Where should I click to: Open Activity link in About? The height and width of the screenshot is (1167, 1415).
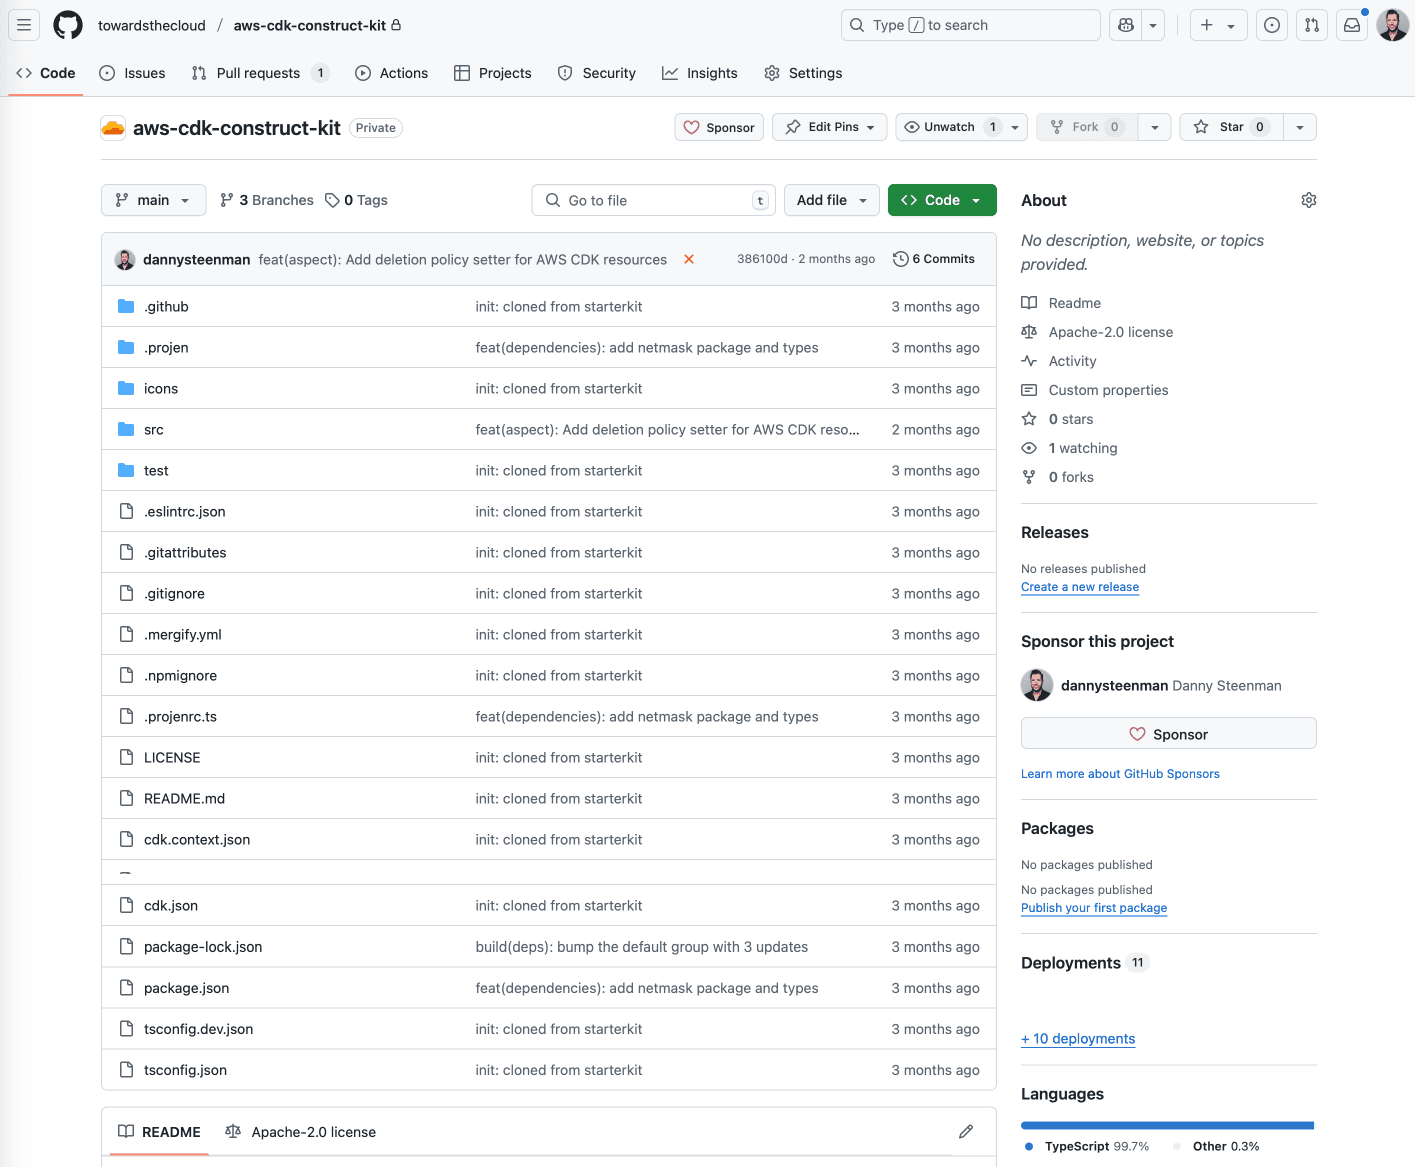(x=1060, y=361)
